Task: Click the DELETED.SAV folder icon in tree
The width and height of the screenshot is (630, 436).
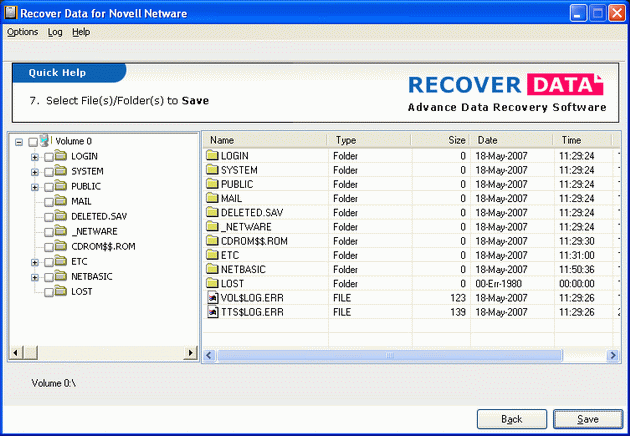Action: 61,216
